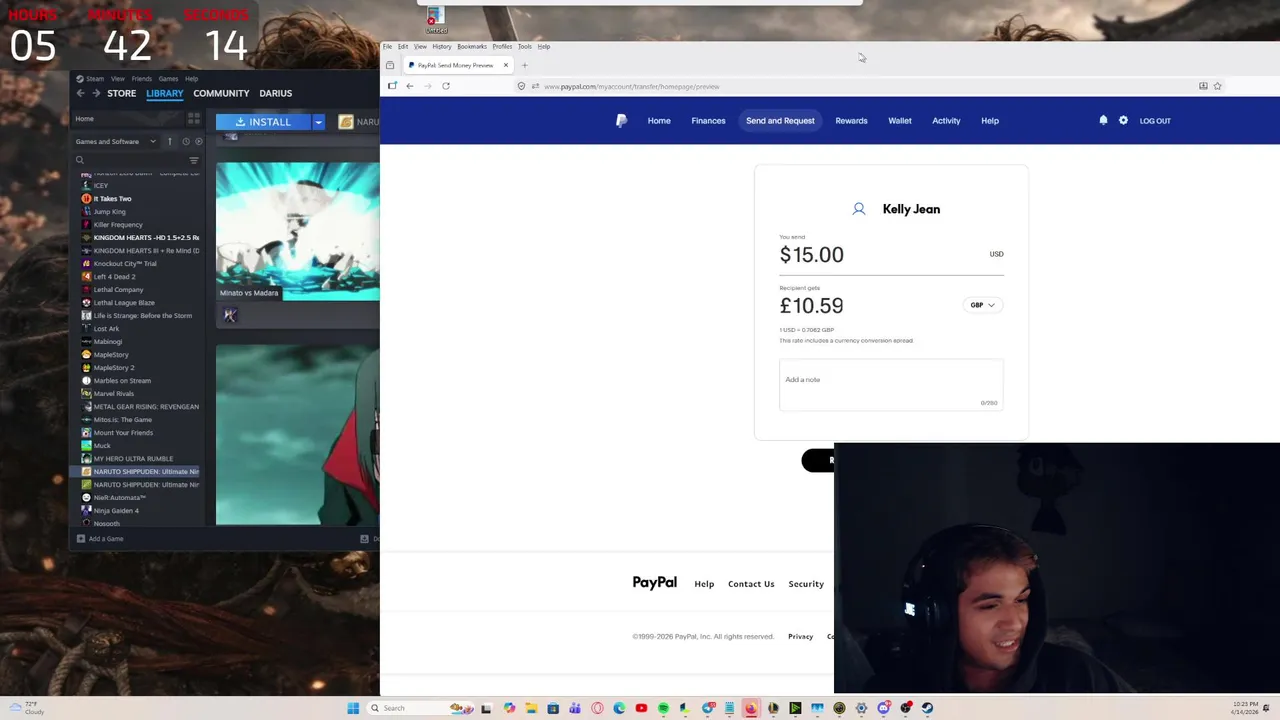Click Steam library sort ascending arrow
Viewport: 1280px width, 720px height.
click(x=170, y=141)
